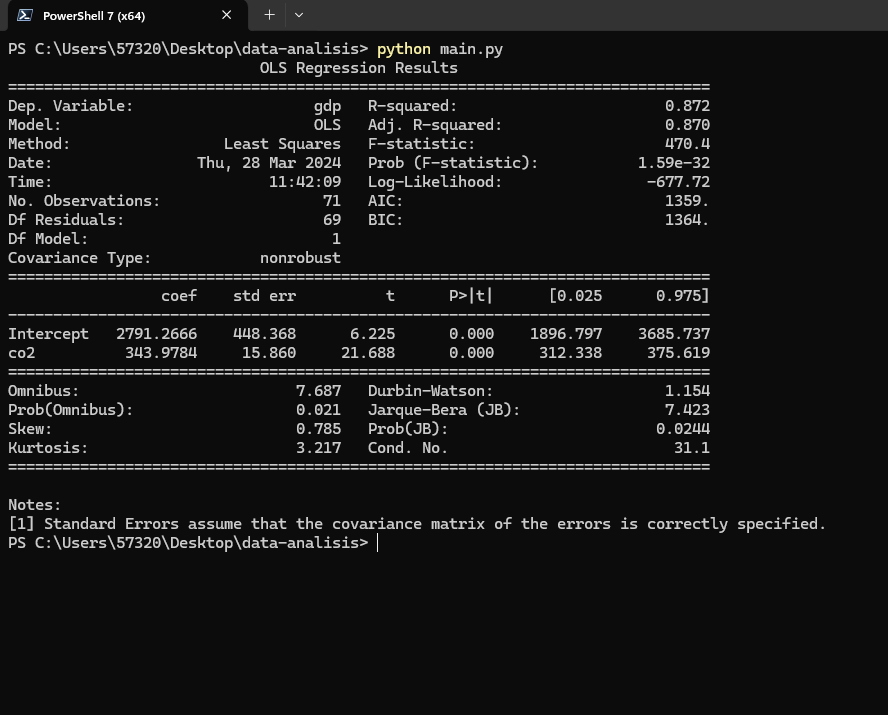The height and width of the screenshot is (715, 888).
Task: Select the PowerShell 7 (x64) tab title
Action: pos(93,16)
